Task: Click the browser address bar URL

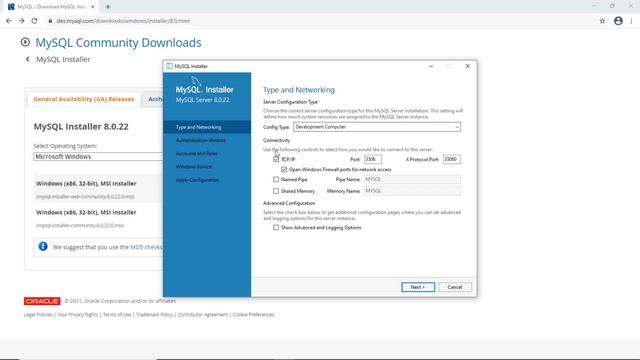Action: click(123, 21)
